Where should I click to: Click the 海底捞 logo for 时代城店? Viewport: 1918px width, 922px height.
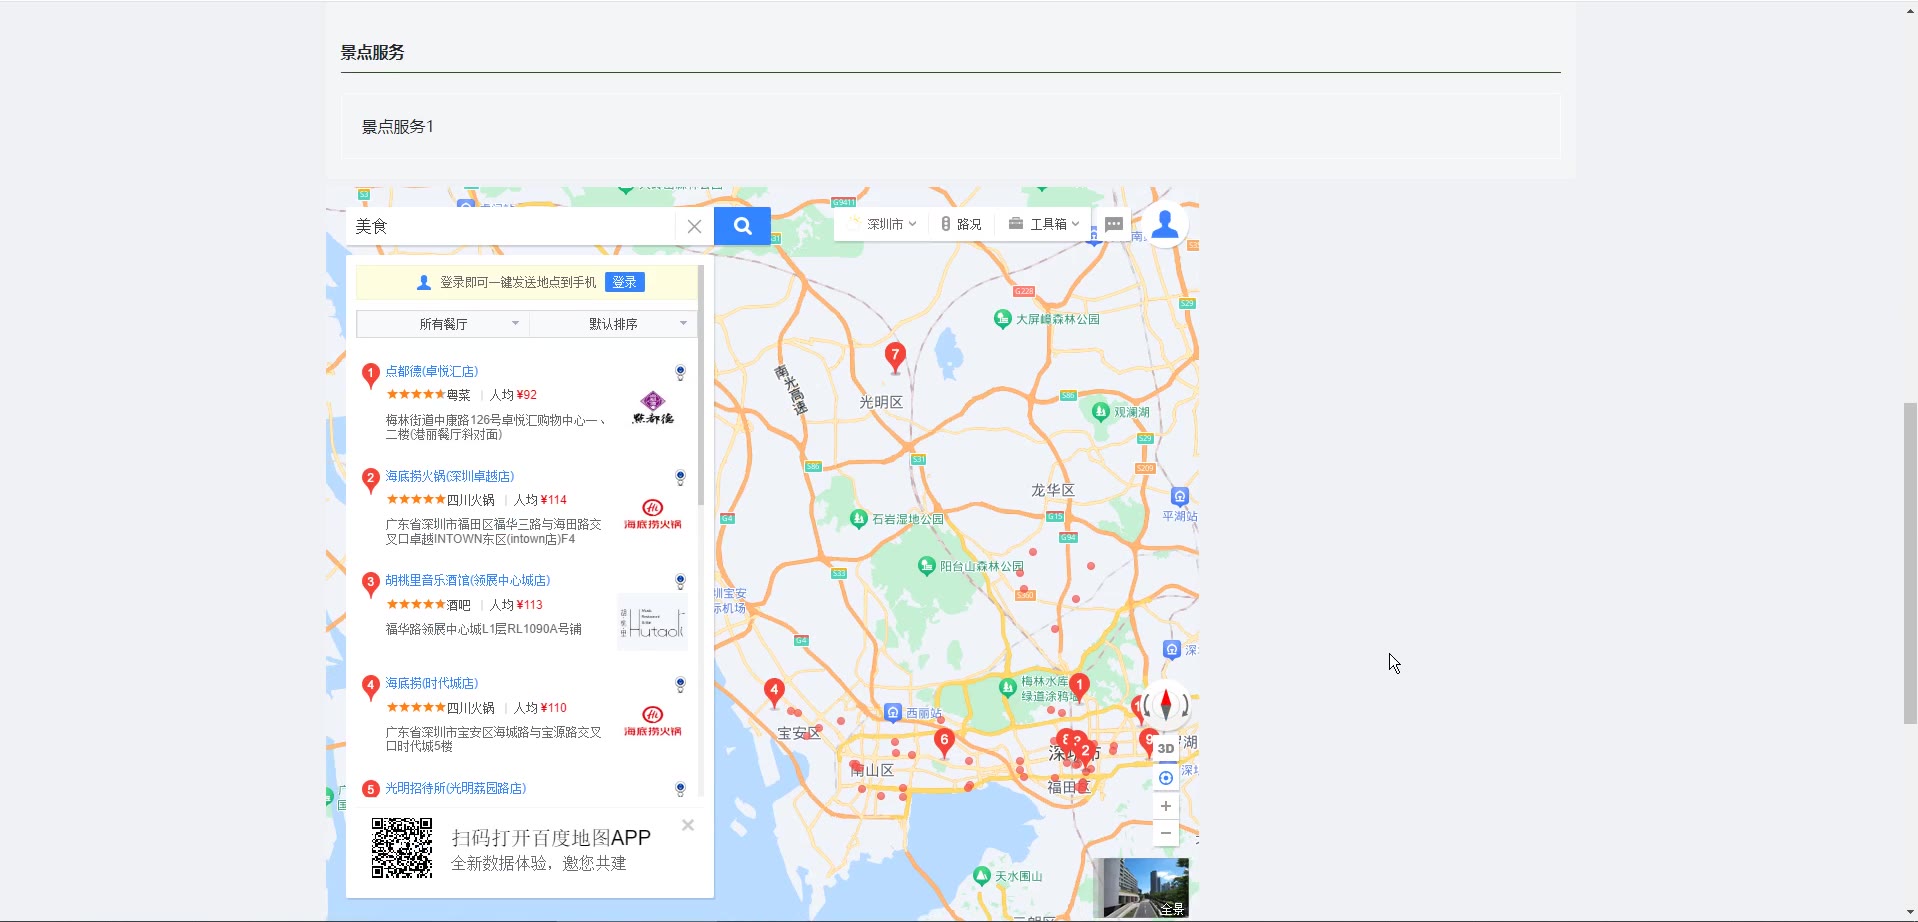pyautogui.click(x=653, y=722)
